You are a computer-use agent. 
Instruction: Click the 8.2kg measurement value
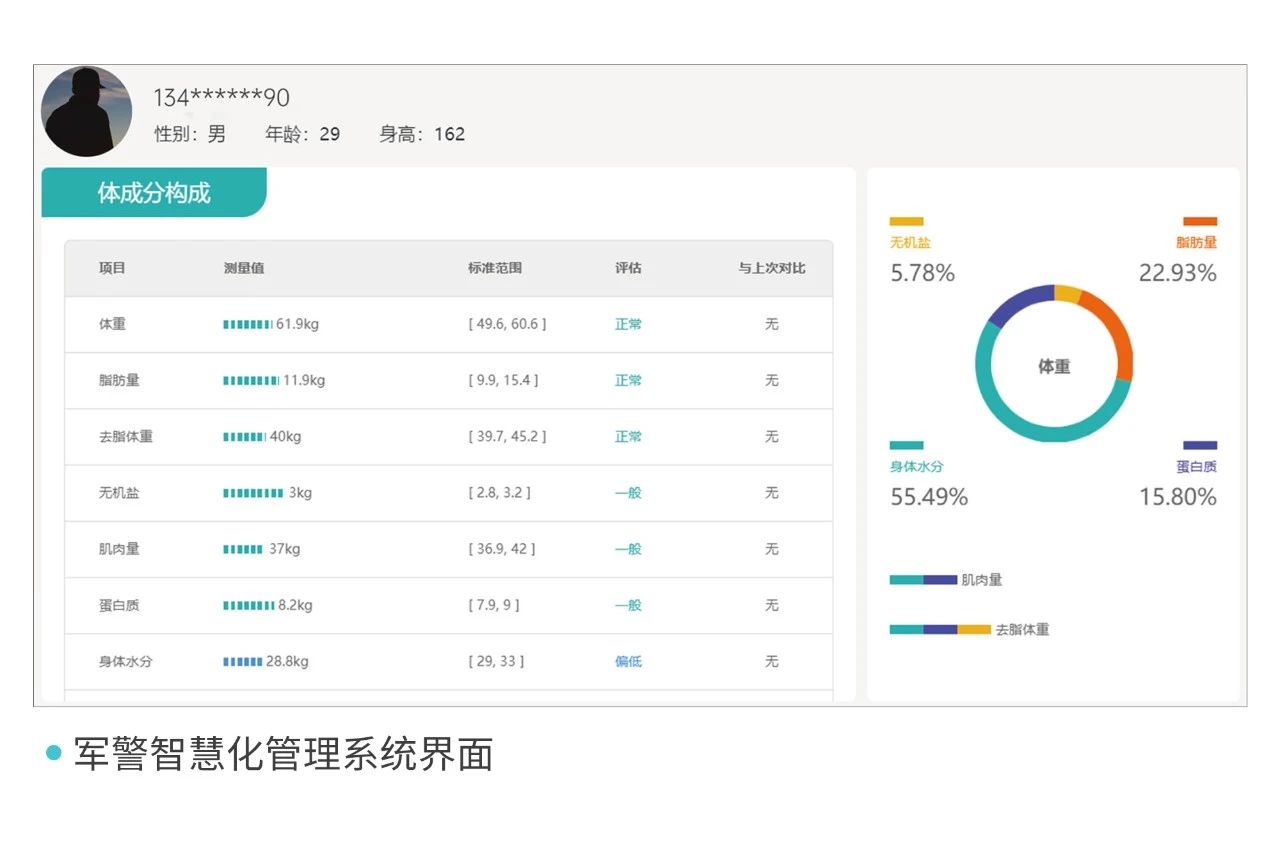point(295,605)
